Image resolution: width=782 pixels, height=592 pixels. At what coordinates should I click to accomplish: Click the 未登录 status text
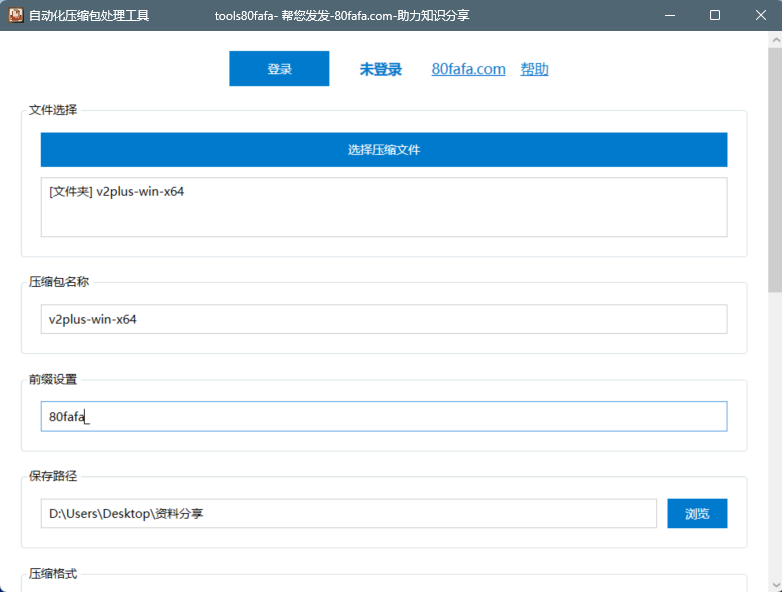click(x=380, y=69)
